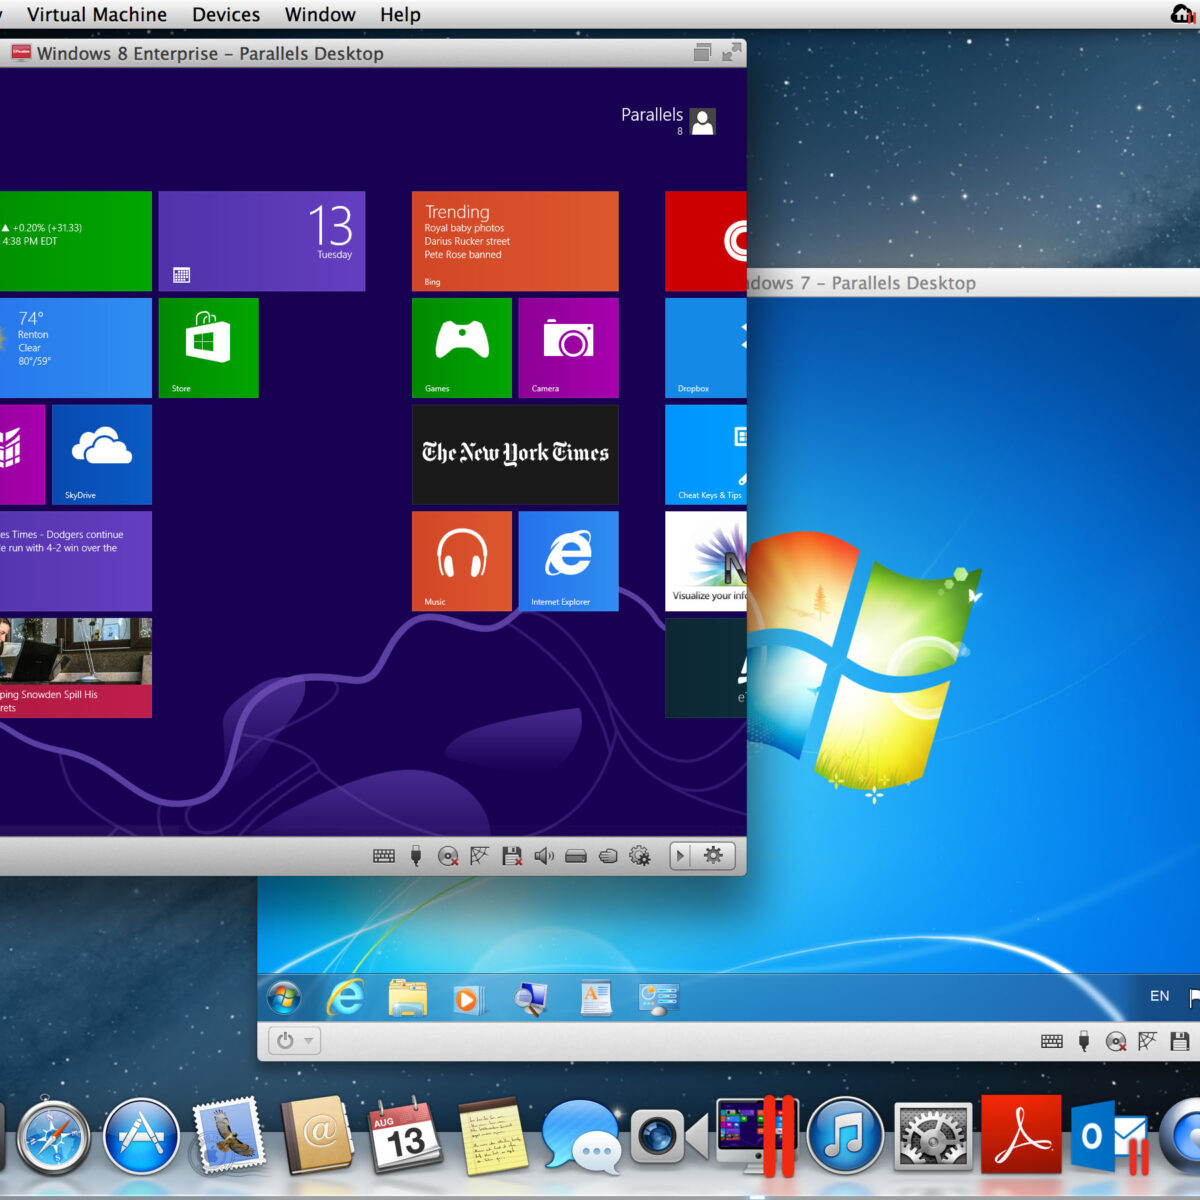Open the Renton weather tile showing 74°
This screenshot has width=1200, height=1200.
(76, 348)
